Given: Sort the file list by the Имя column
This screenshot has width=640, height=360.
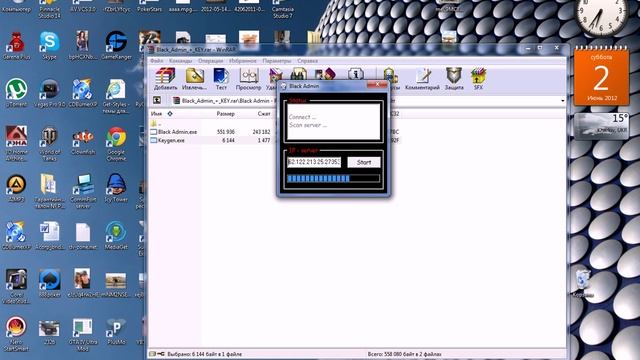Looking at the screenshot, I should coord(156,114).
